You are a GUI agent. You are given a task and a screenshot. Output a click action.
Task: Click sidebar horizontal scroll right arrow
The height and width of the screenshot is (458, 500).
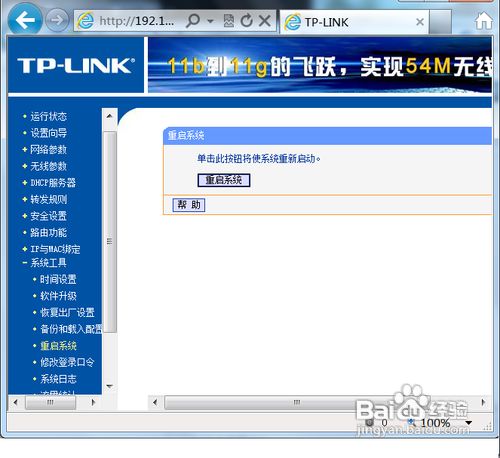[94, 402]
